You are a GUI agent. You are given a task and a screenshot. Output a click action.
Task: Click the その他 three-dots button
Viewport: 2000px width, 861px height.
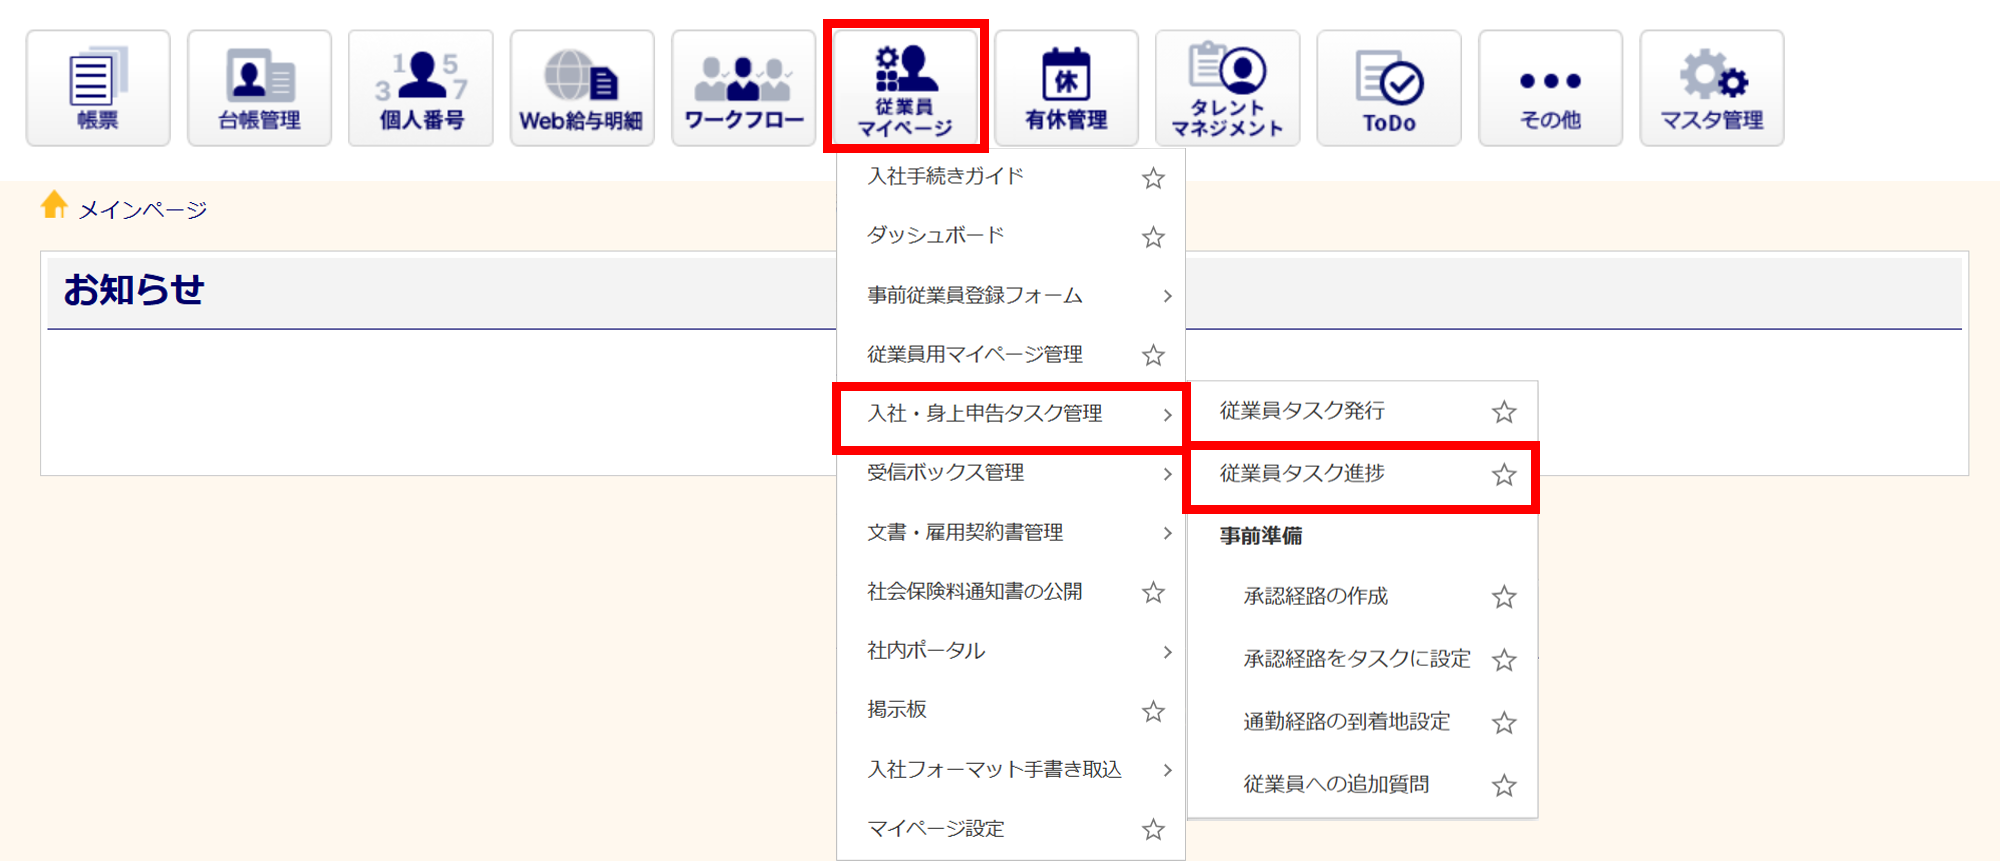(1550, 88)
